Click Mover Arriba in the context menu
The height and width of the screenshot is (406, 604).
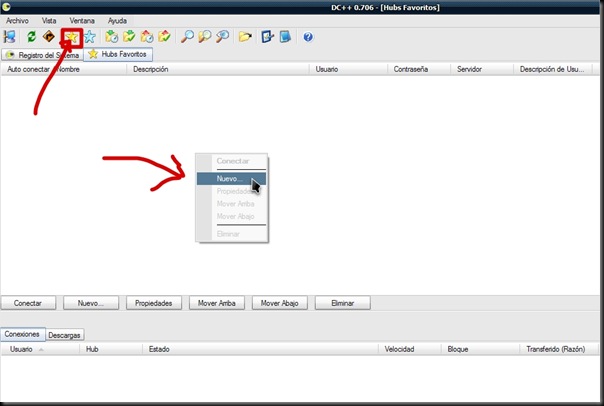click(231, 204)
